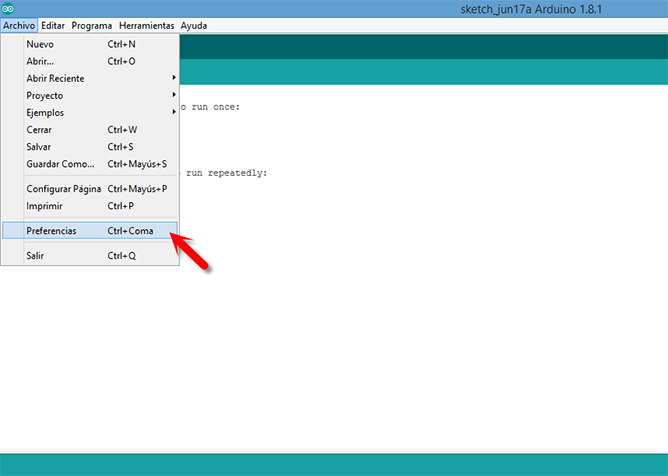The width and height of the screenshot is (668, 476).
Task: Click the 'run once:' comment text in editor
Action: (216, 107)
